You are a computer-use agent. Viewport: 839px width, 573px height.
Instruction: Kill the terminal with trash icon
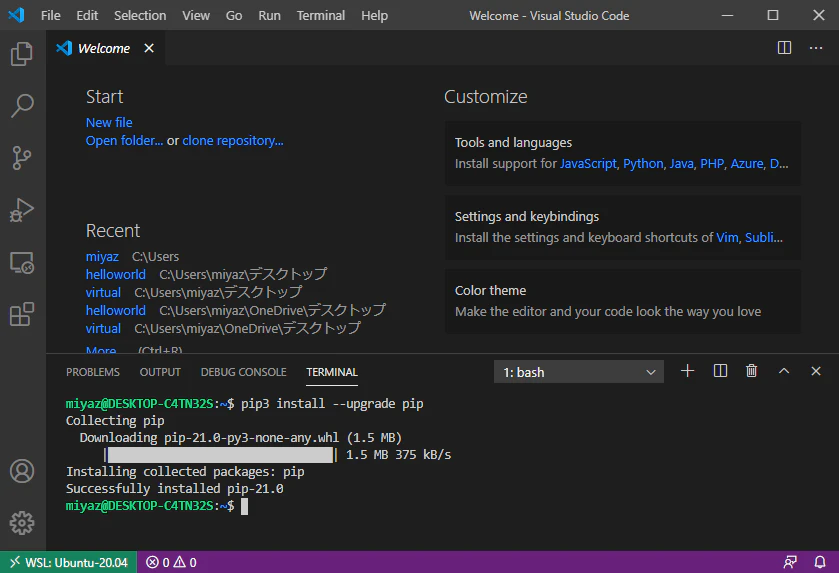[x=751, y=371]
